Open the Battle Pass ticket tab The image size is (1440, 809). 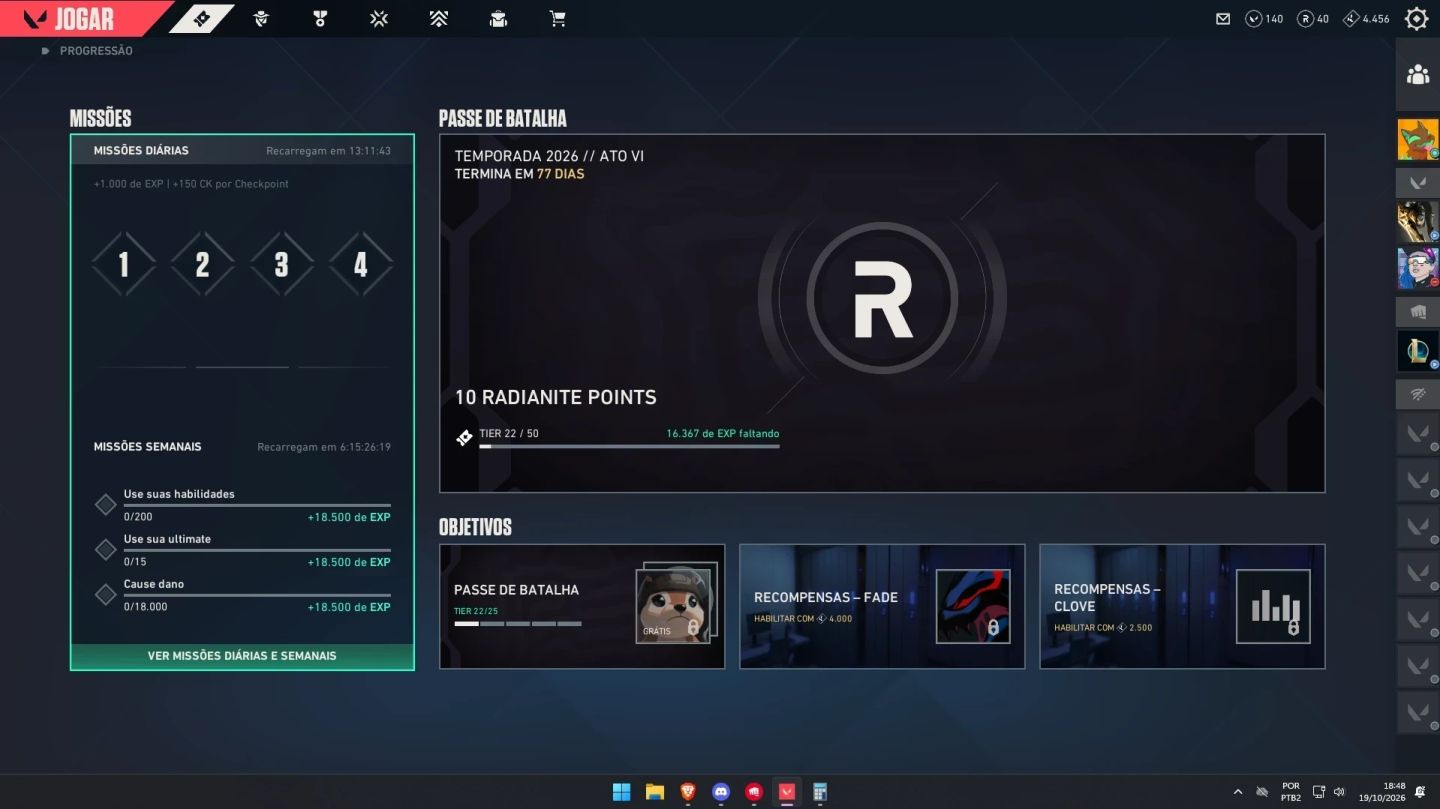click(x=202, y=18)
